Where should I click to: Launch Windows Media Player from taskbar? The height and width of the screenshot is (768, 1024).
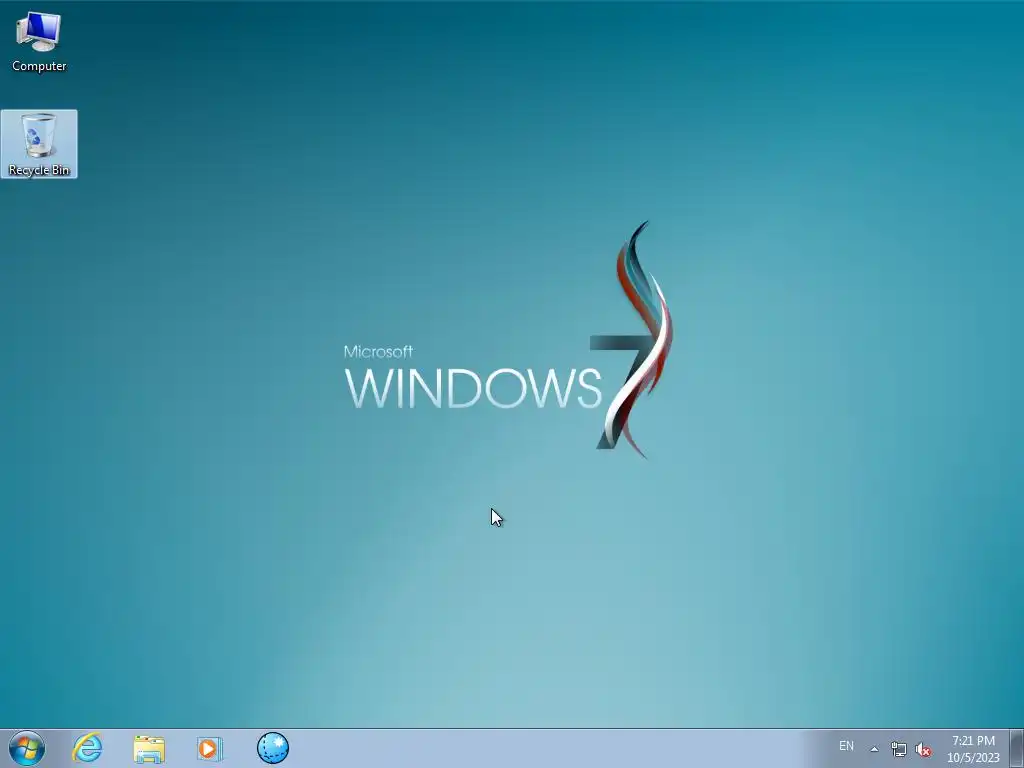210,748
